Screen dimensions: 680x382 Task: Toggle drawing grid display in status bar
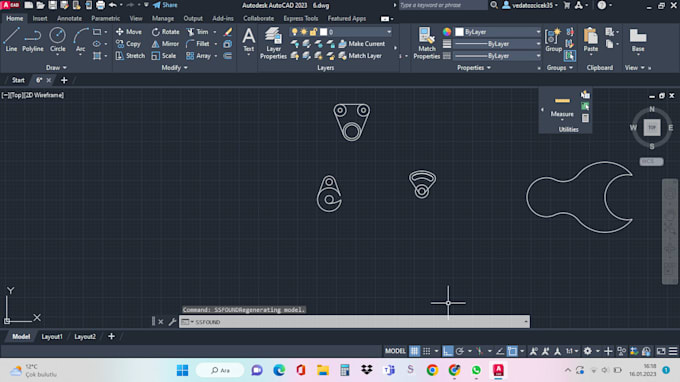[x=415, y=351]
